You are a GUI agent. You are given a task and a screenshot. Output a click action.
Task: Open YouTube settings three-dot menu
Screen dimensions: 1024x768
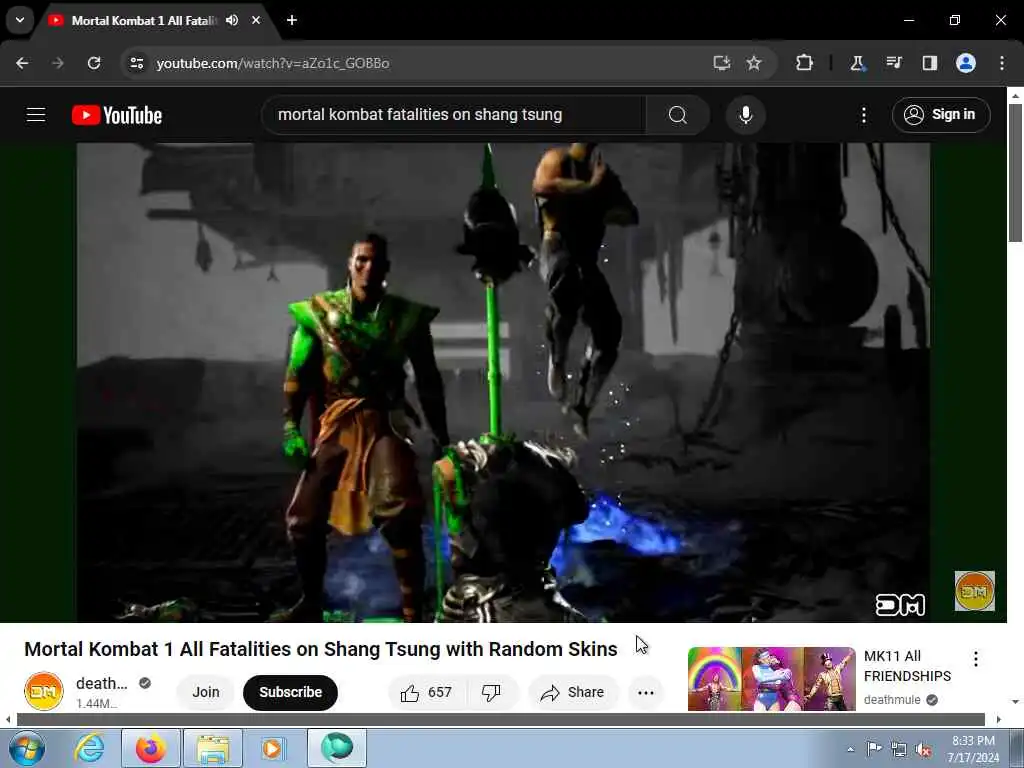click(x=864, y=115)
